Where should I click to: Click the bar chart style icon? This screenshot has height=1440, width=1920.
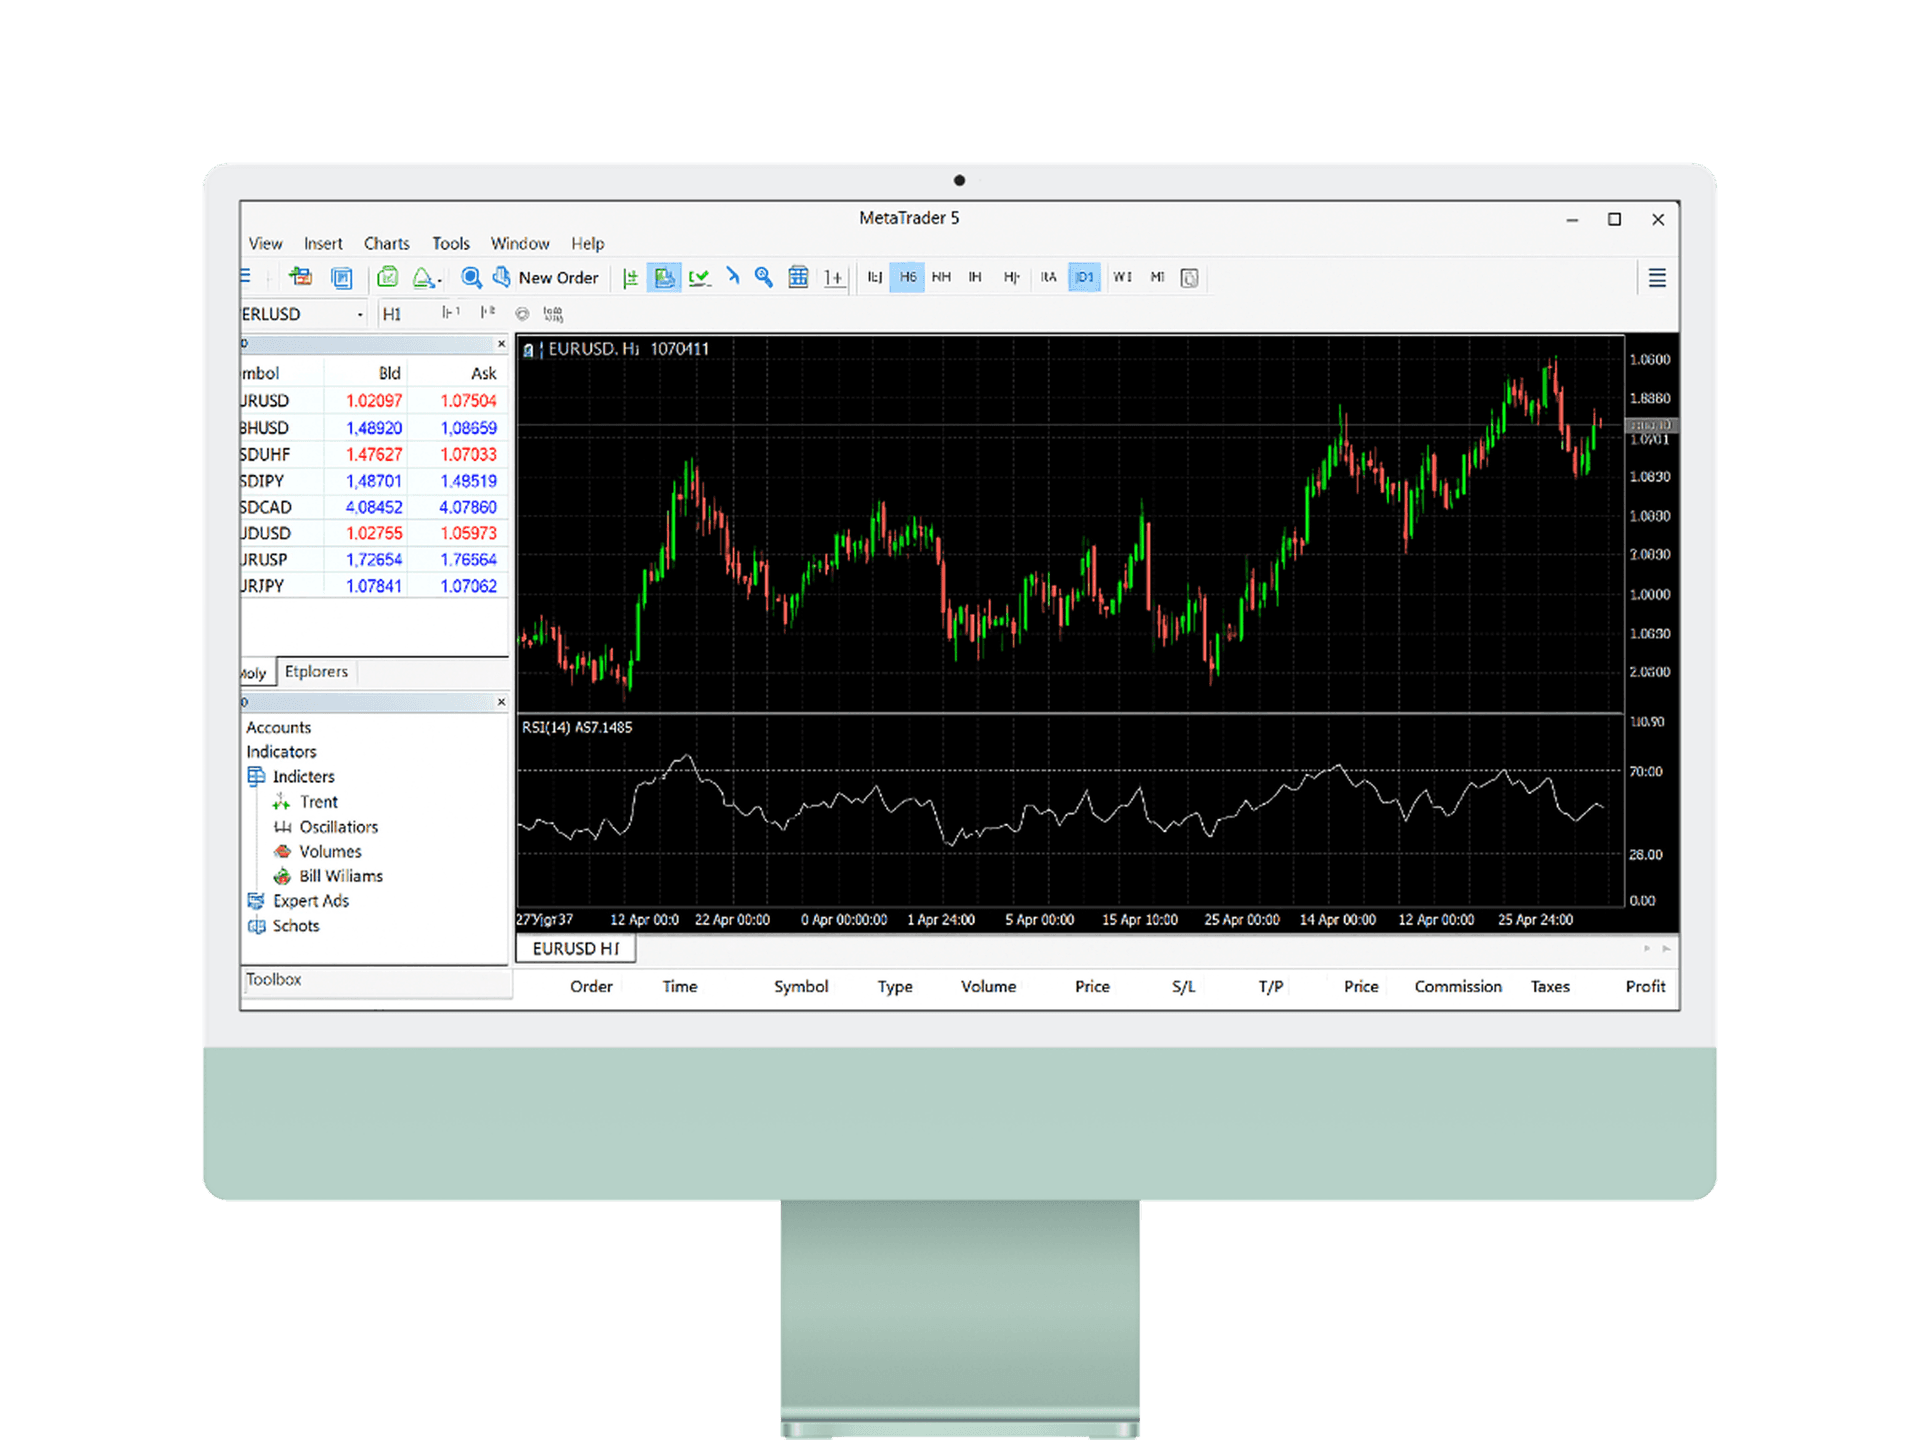coord(630,278)
